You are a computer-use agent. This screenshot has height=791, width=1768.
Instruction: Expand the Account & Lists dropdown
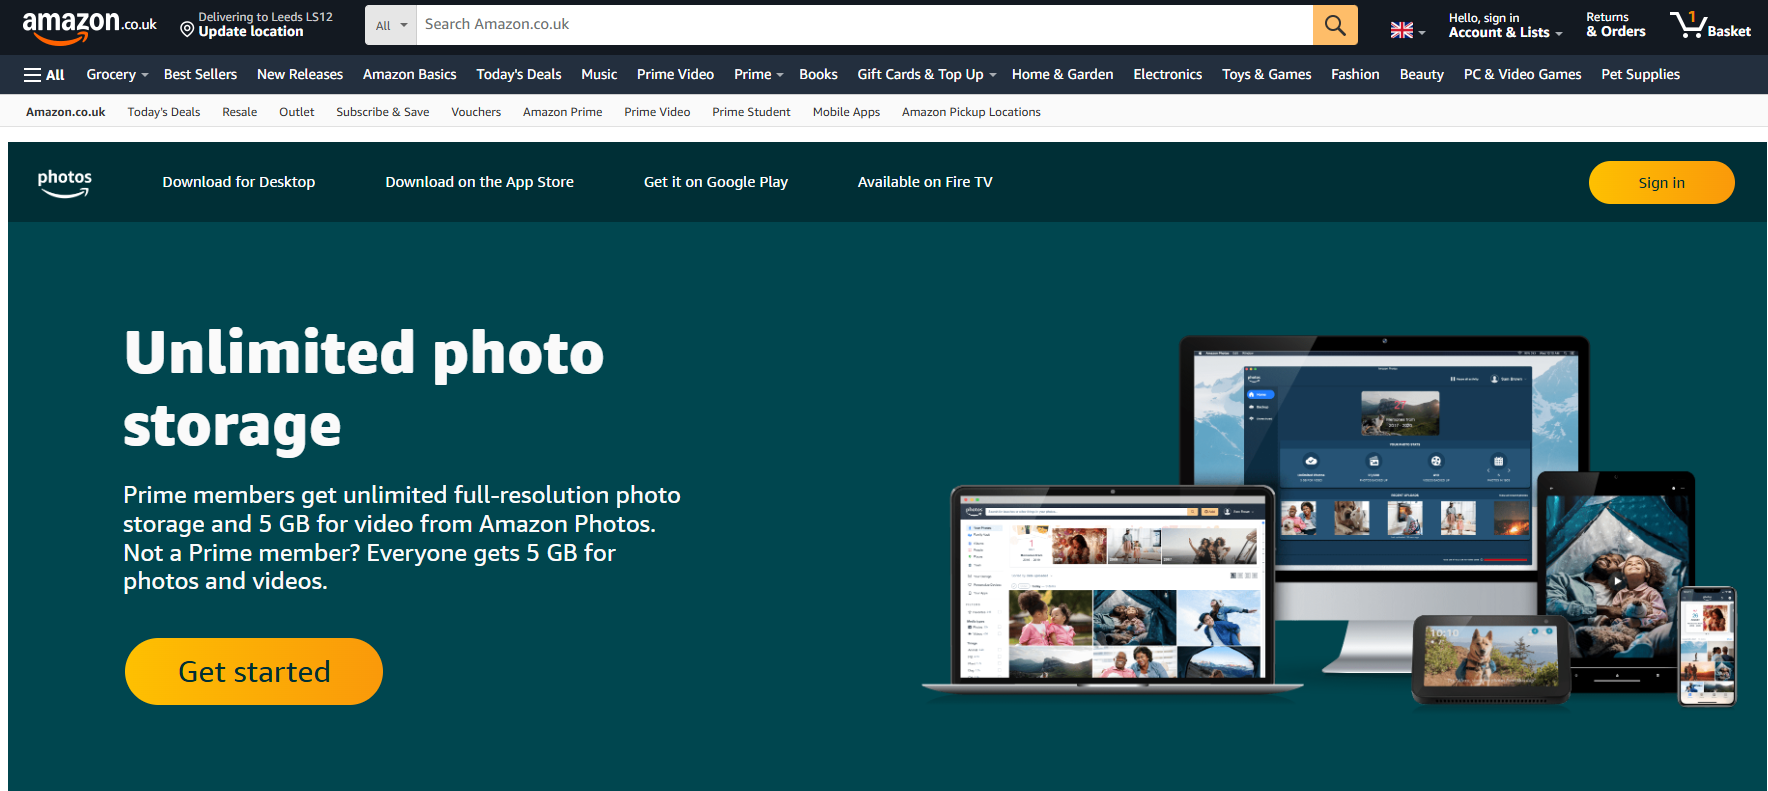click(1505, 25)
